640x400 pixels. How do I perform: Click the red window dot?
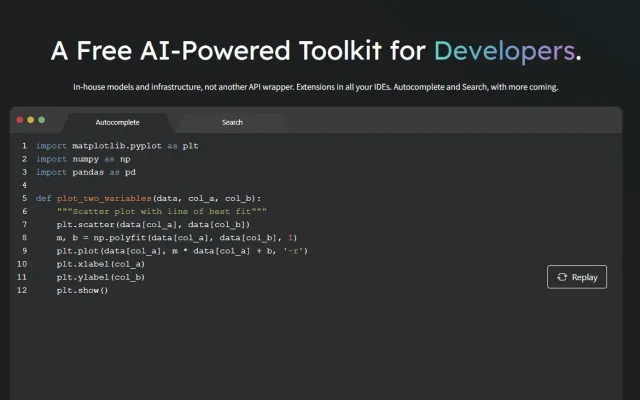click(x=20, y=120)
